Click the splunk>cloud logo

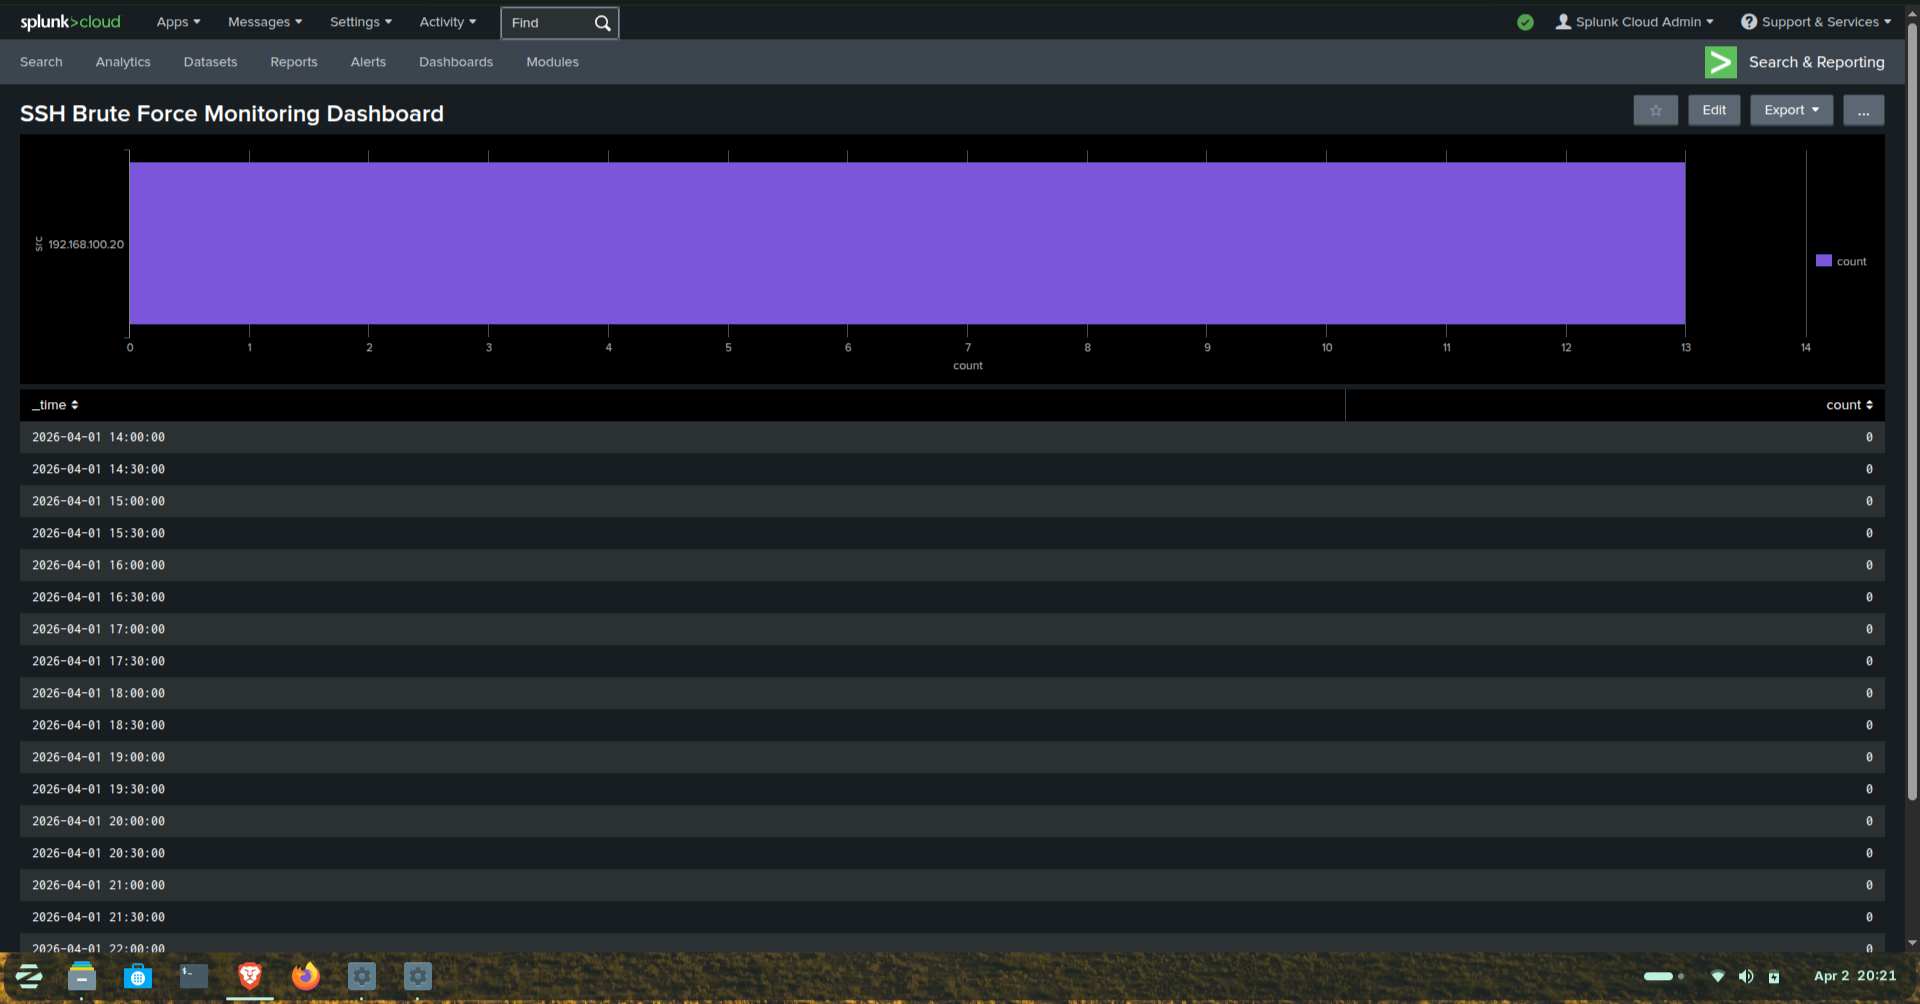tap(70, 21)
